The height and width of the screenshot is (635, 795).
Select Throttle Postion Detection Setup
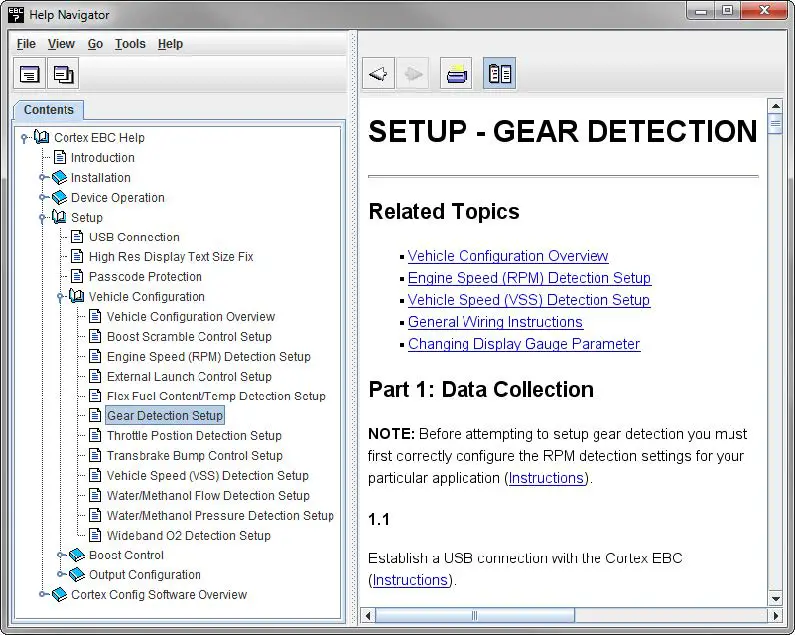[194, 436]
